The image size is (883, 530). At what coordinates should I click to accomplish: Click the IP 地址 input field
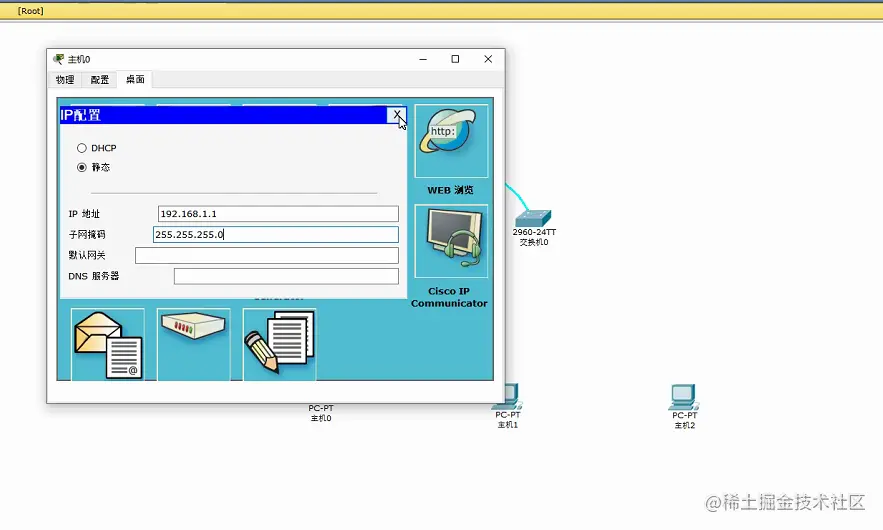pos(278,214)
